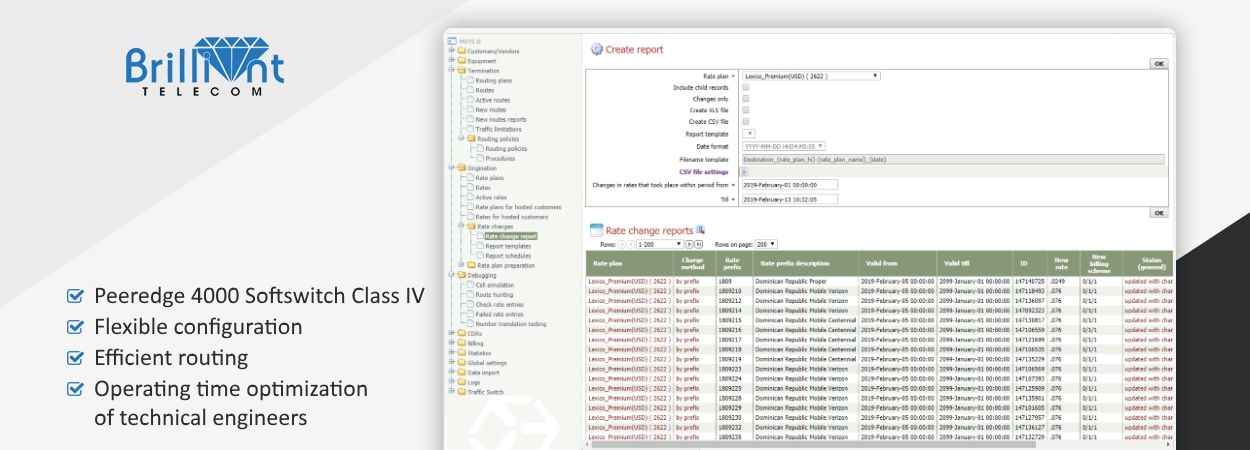Click the Logs folder icon
This screenshot has height=450, width=1250.
pos(463,382)
